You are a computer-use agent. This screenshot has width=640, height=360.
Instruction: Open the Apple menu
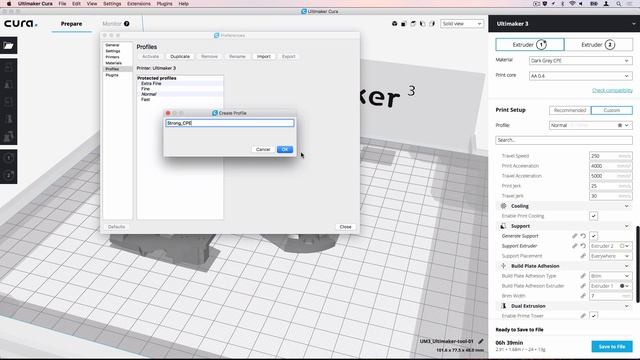[9, 4]
